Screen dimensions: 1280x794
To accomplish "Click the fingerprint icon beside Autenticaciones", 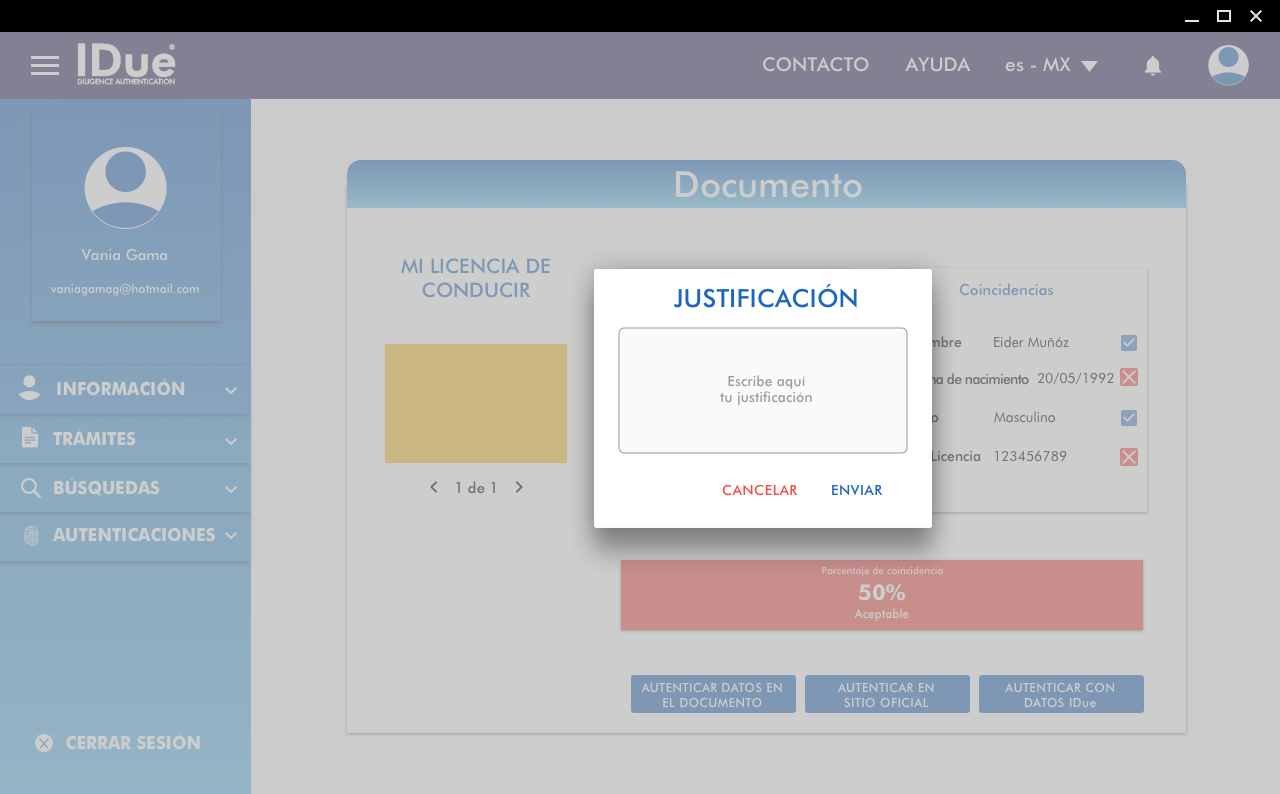I will 31,536.
